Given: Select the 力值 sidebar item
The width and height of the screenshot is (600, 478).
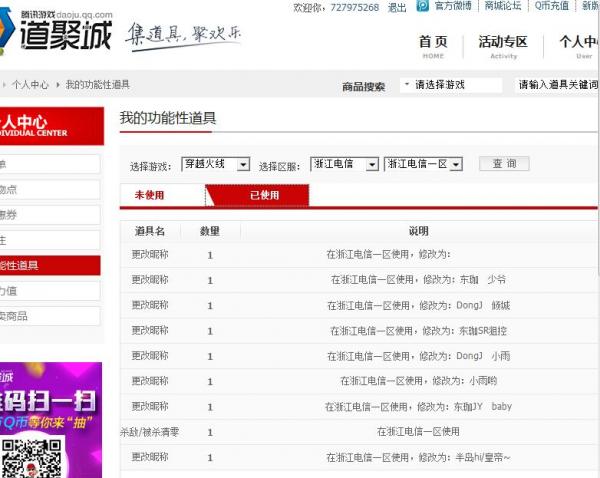Looking at the screenshot, I should 50,291.
